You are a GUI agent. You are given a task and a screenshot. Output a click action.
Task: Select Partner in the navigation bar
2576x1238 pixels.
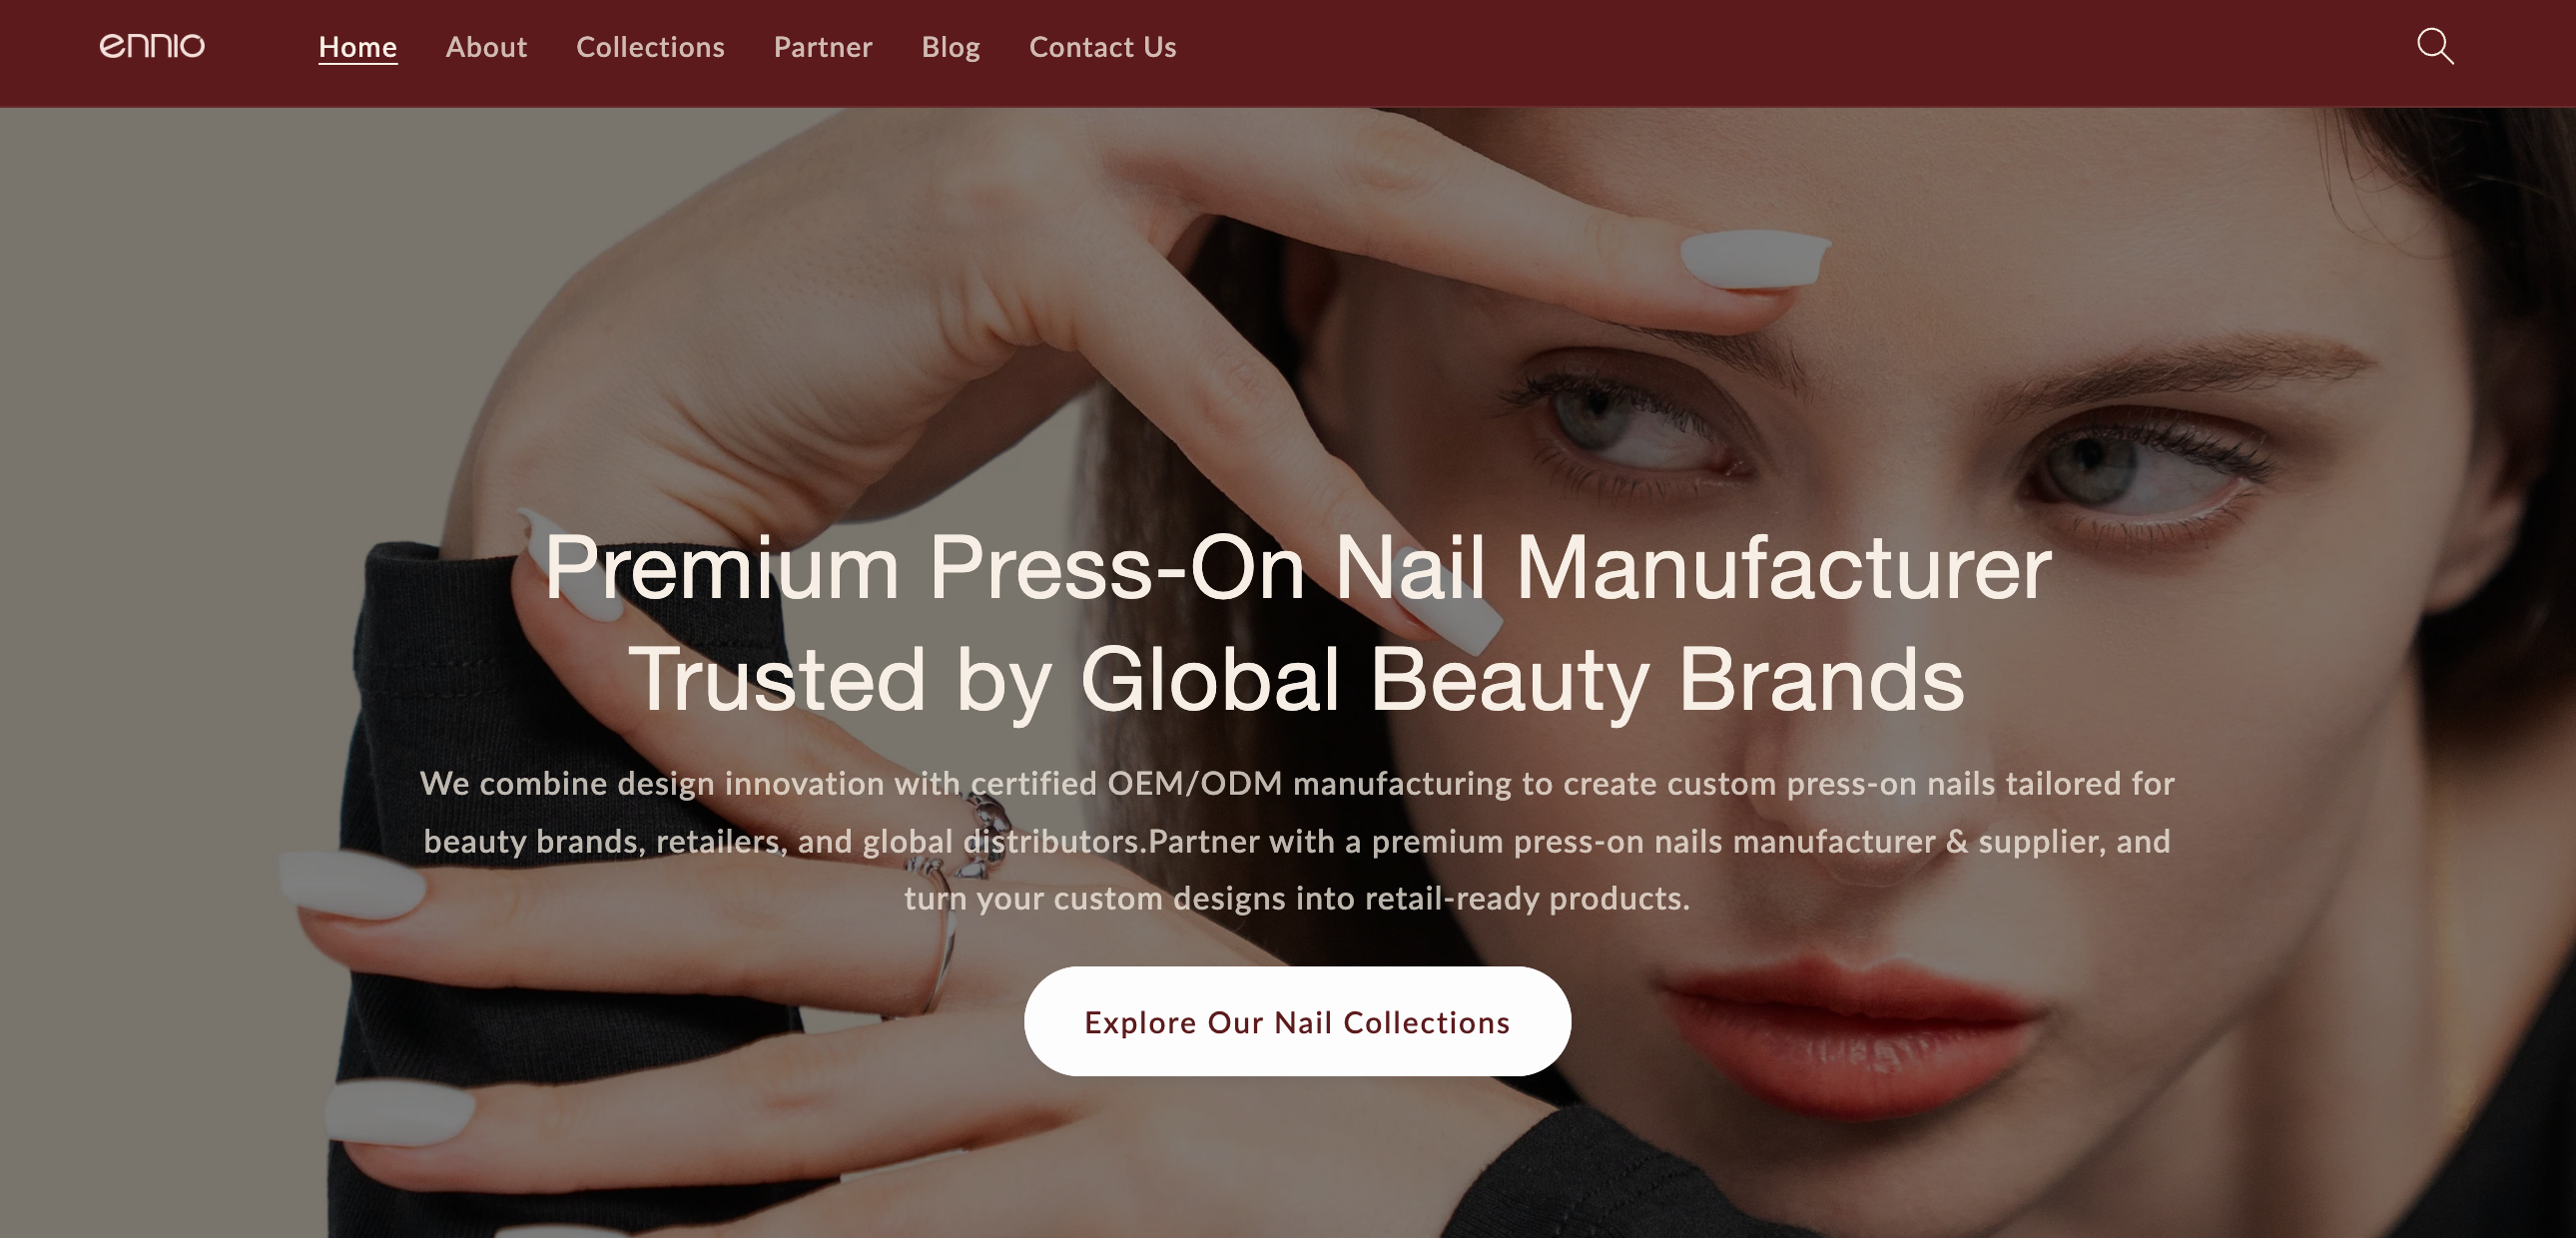(823, 47)
